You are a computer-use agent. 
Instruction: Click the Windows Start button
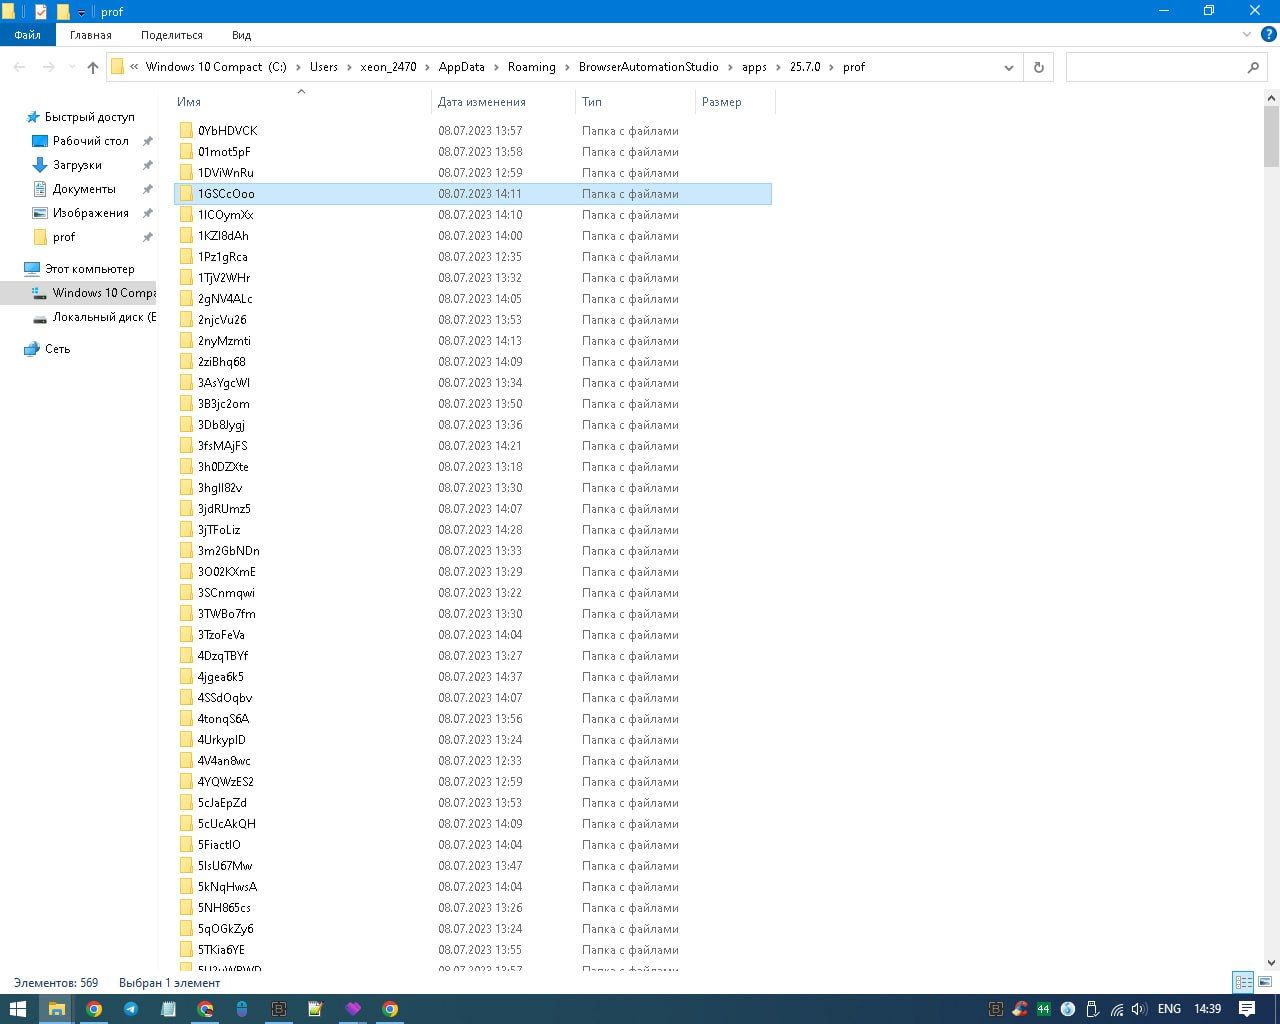(x=17, y=1009)
